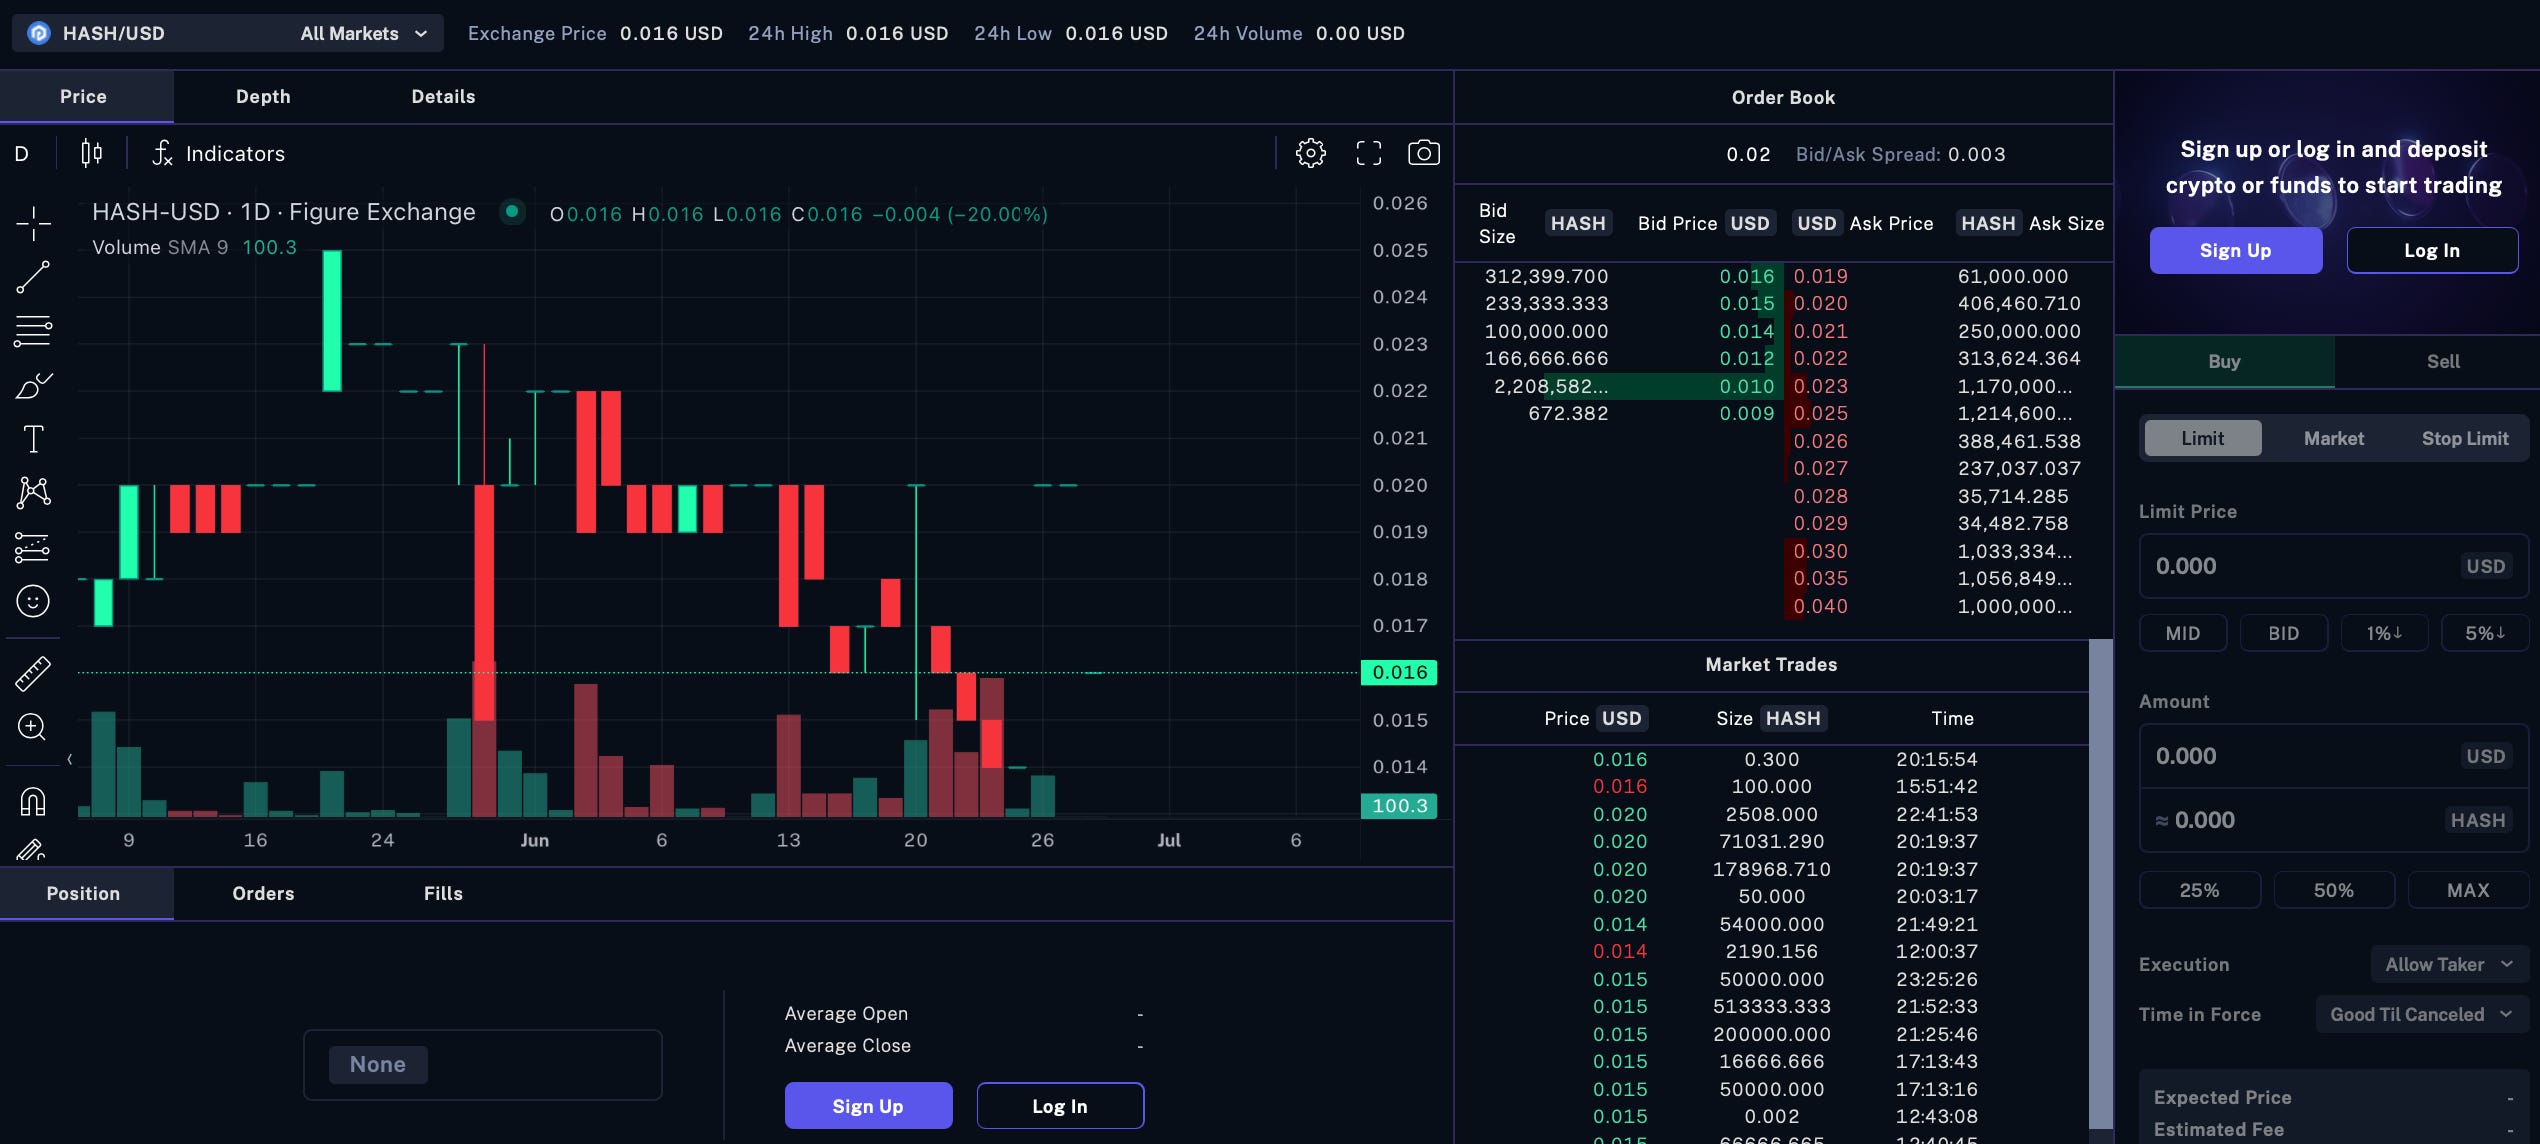Expand the Allow Taker execution dropdown

2448,964
